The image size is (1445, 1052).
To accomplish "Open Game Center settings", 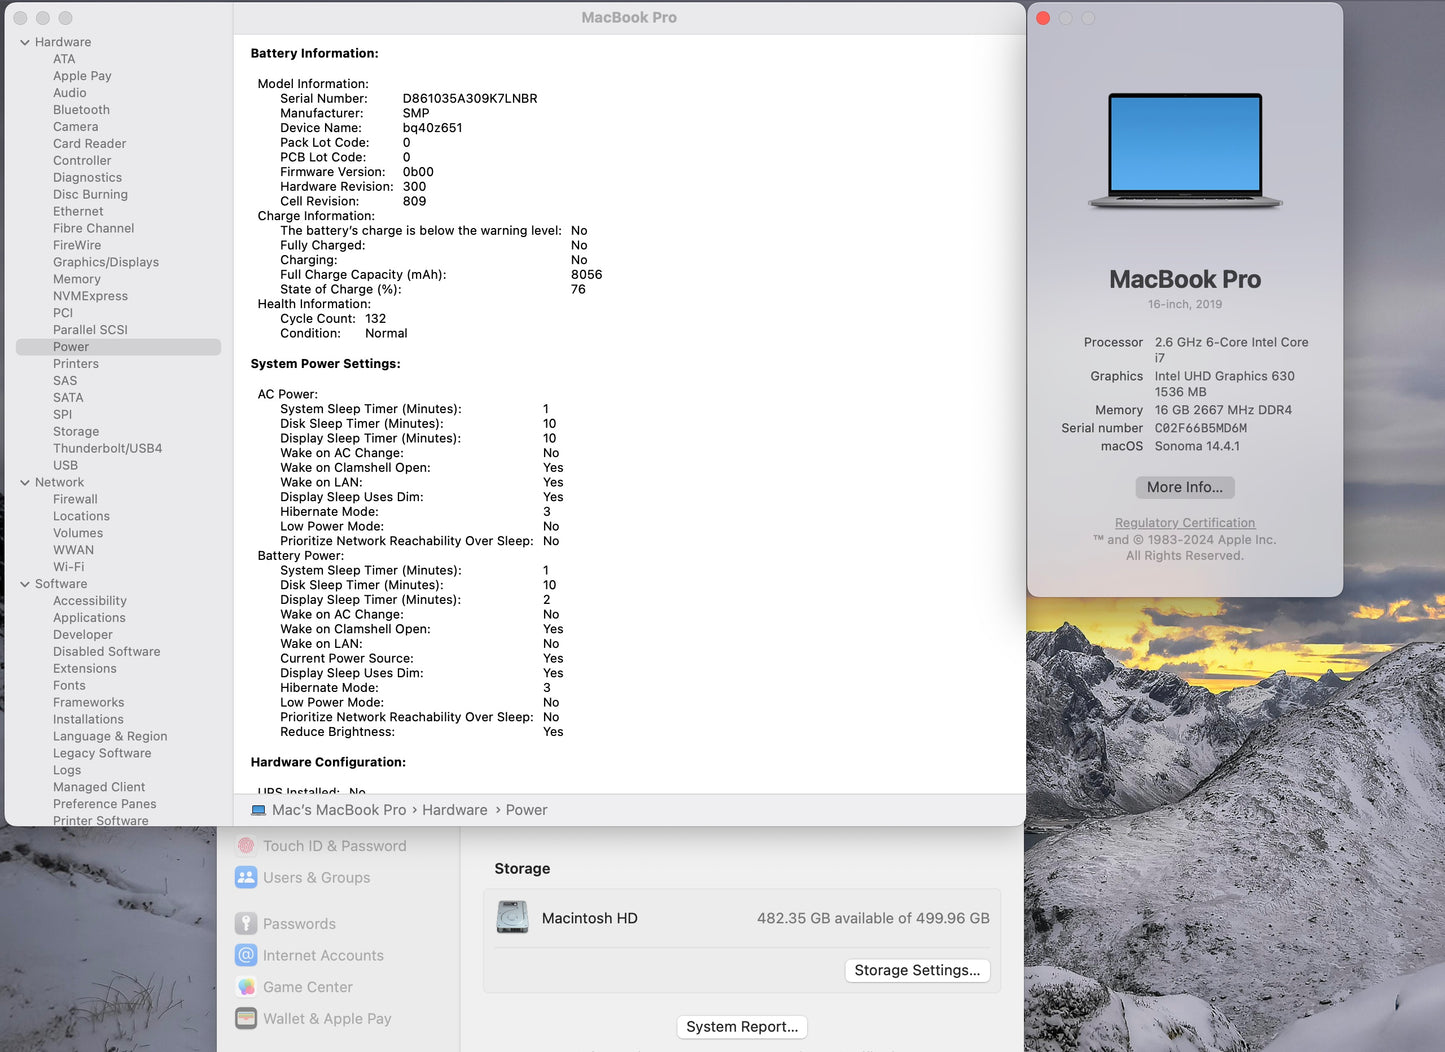I will [x=246, y=987].
